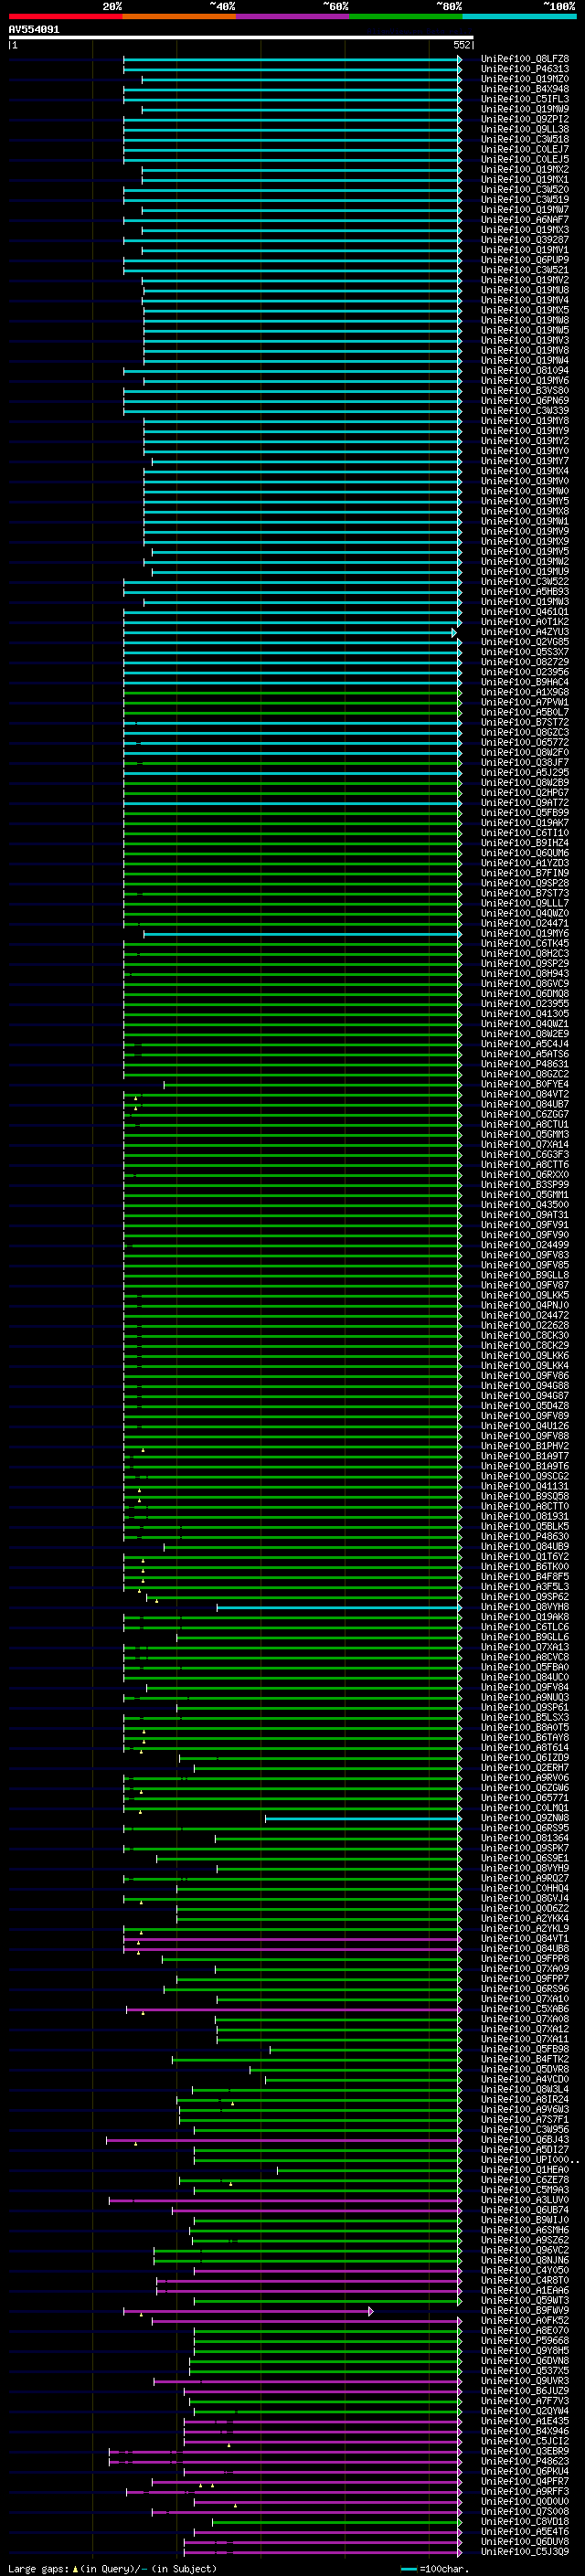Click the UniRef100_P59668 label
585x2576 pixels.
click(x=525, y=2341)
